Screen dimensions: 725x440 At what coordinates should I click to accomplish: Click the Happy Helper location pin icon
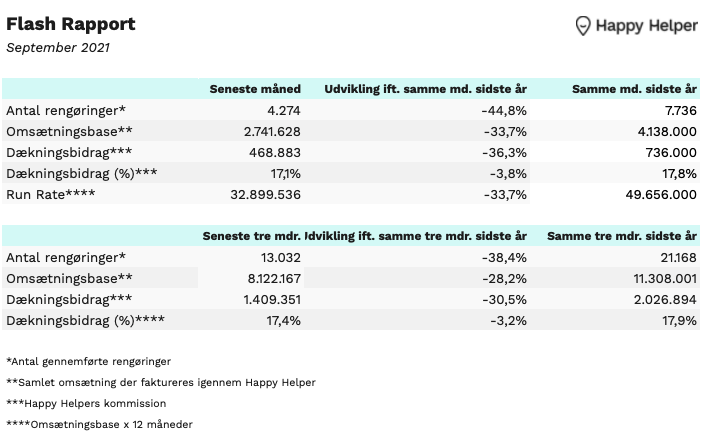tap(583, 26)
